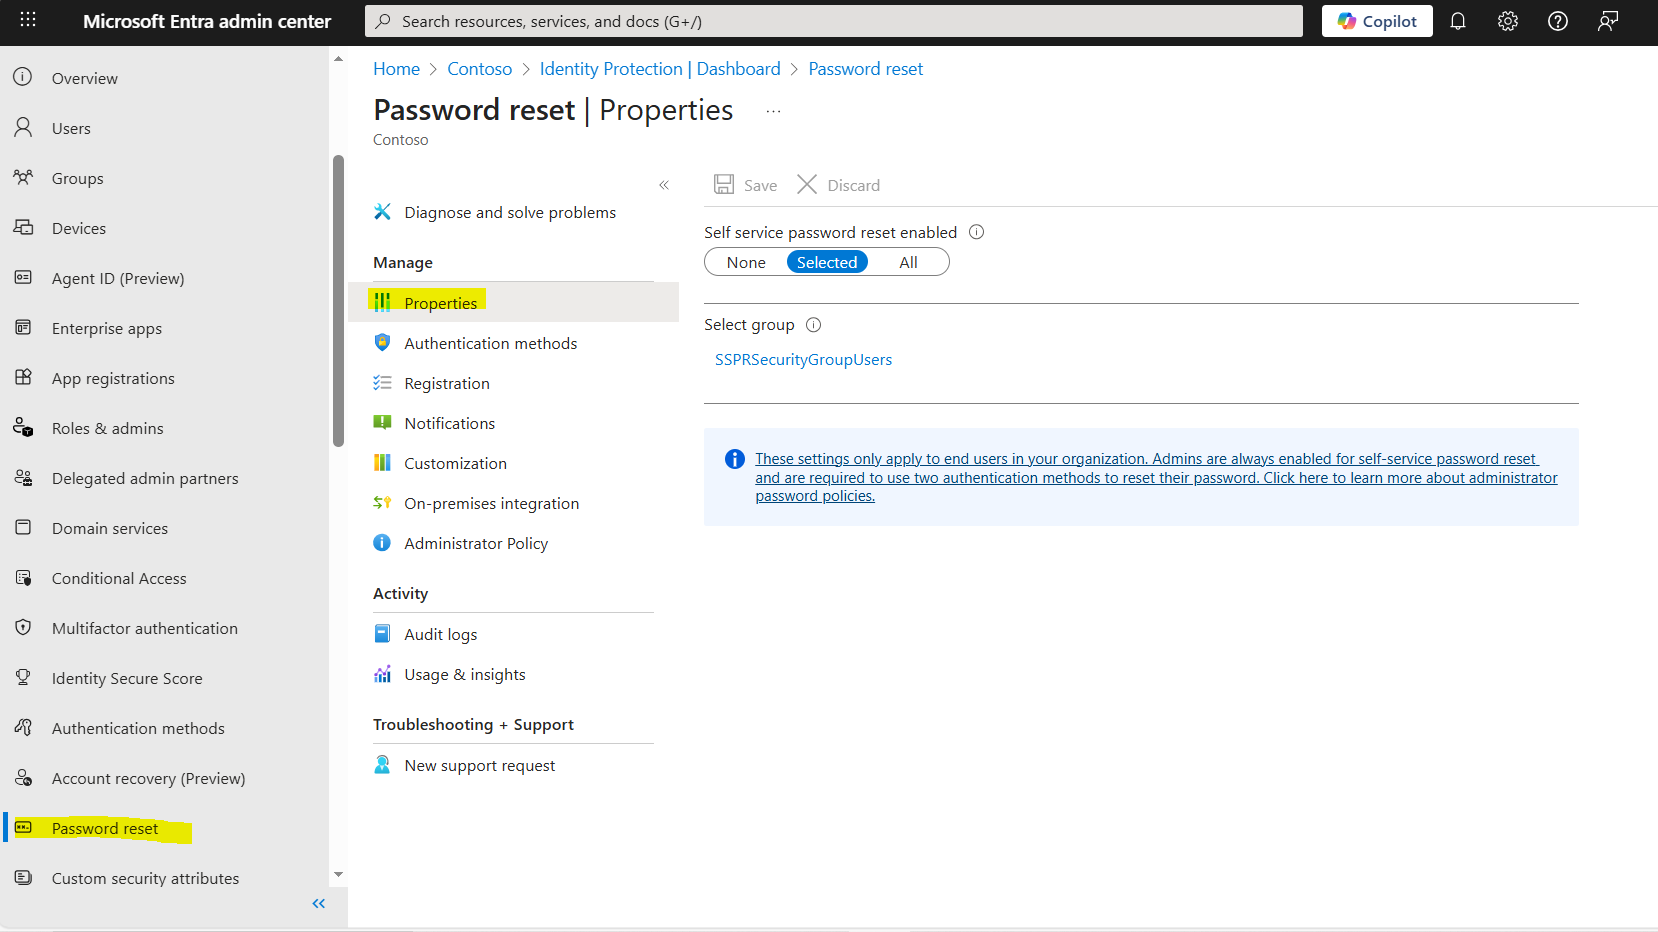Select Conditional Access in the sidebar
This screenshot has width=1658, height=932.
(118, 578)
